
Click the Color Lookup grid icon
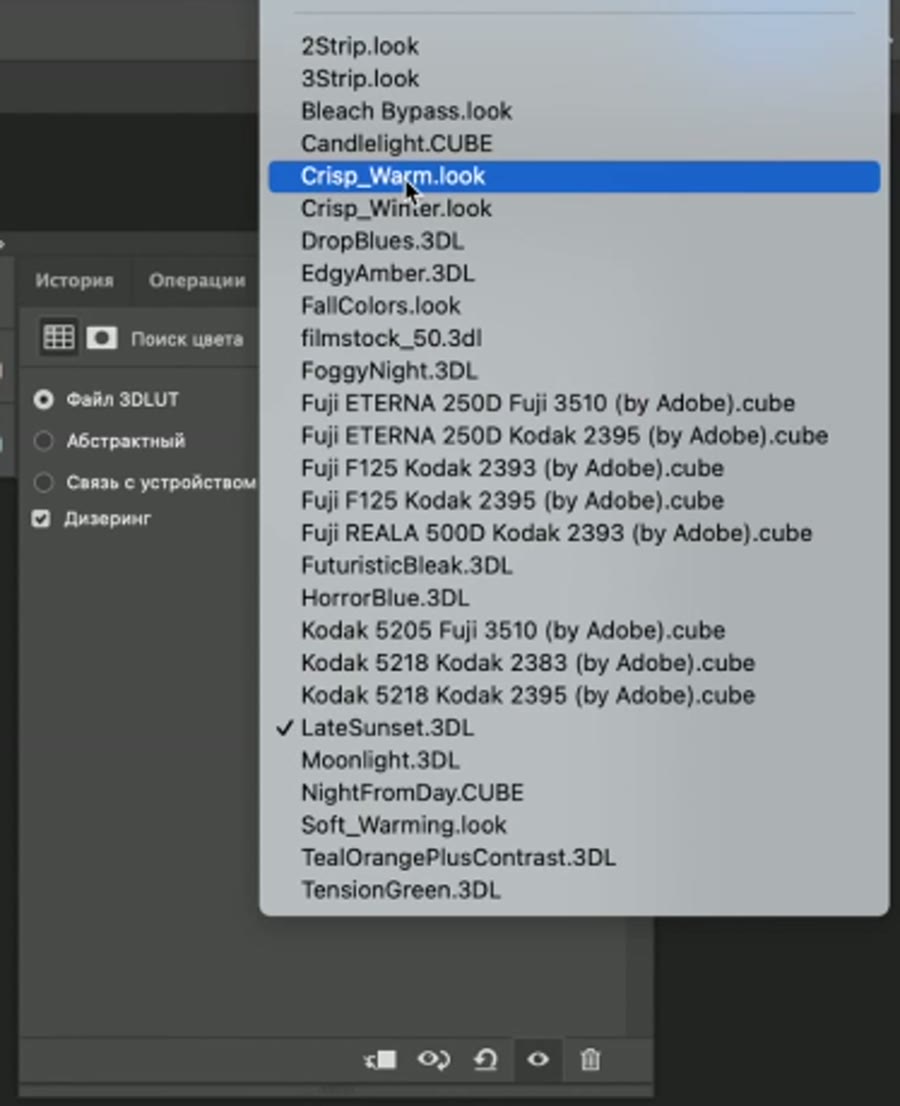click(x=59, y=338)
